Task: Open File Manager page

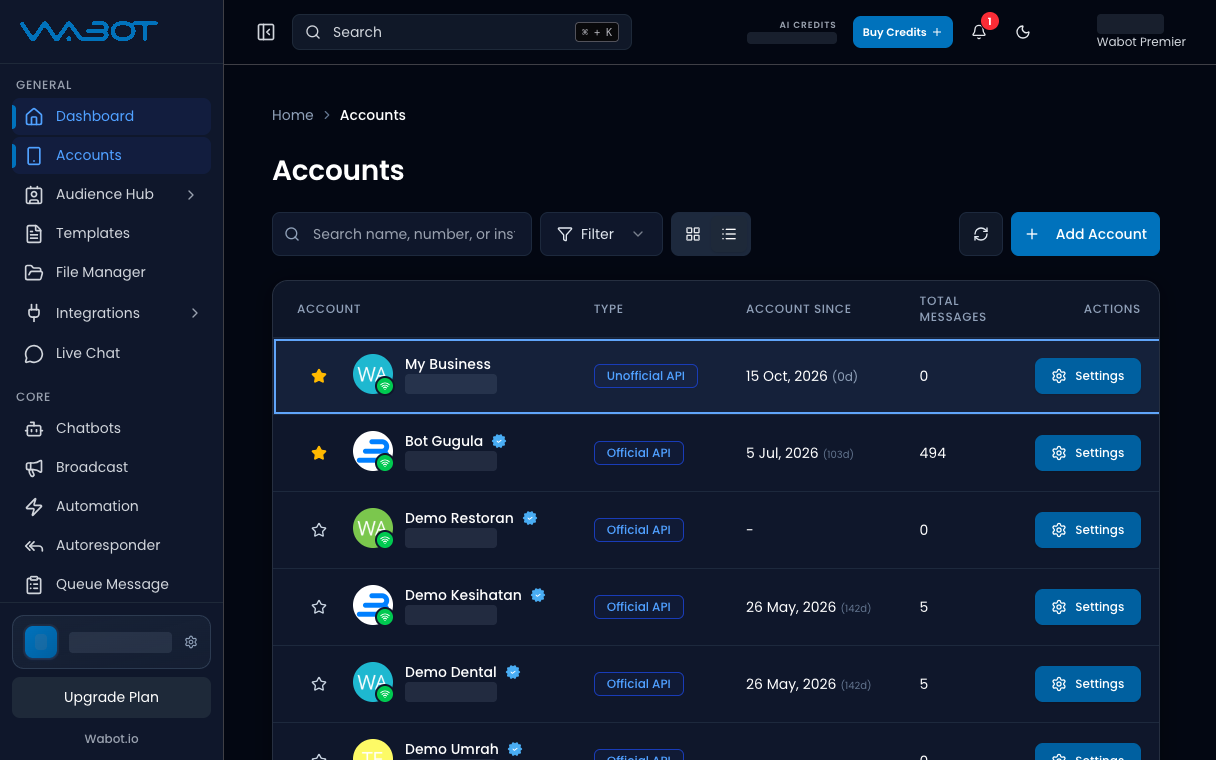Action: (x=111, y=272)
